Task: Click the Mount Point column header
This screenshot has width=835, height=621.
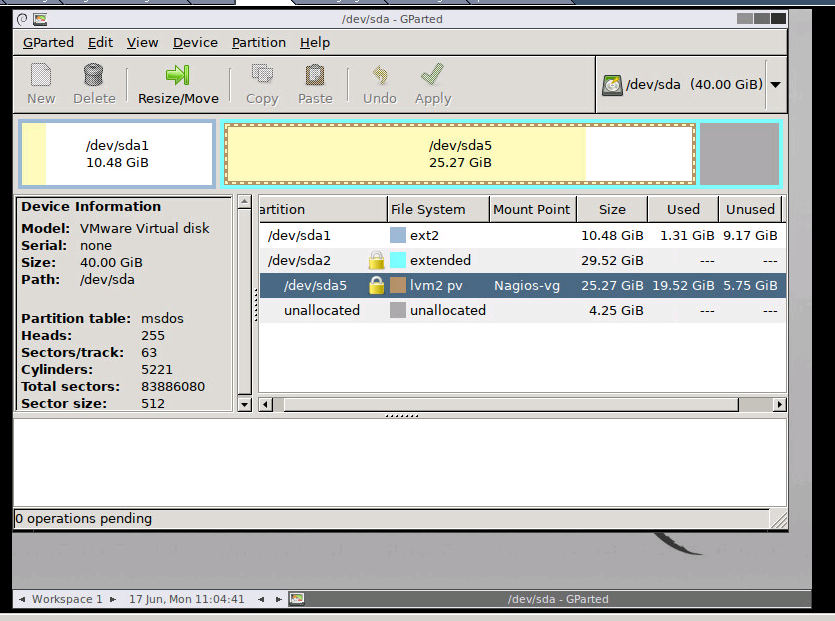Action: point(531,209)
